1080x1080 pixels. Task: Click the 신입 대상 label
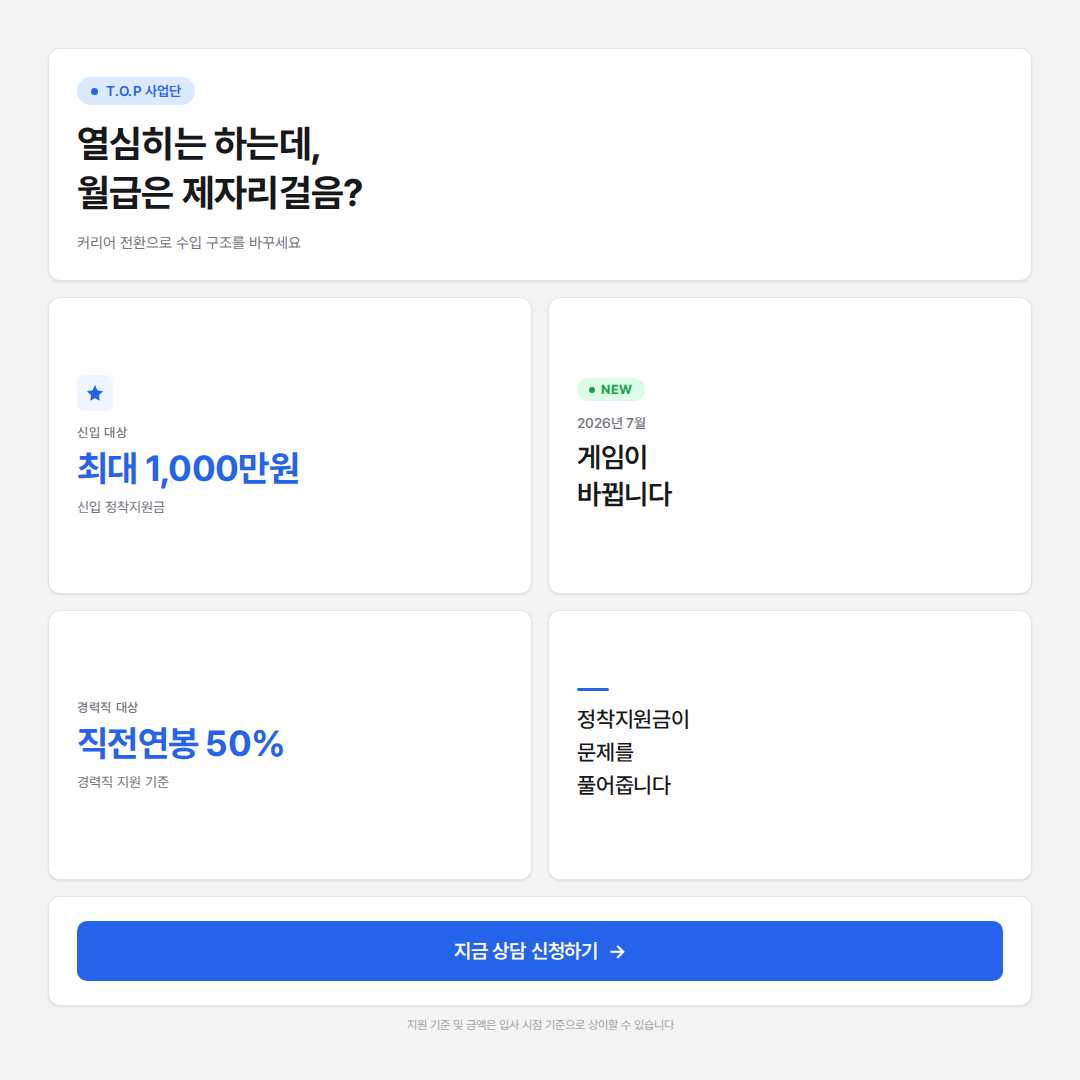click(102, 432)
